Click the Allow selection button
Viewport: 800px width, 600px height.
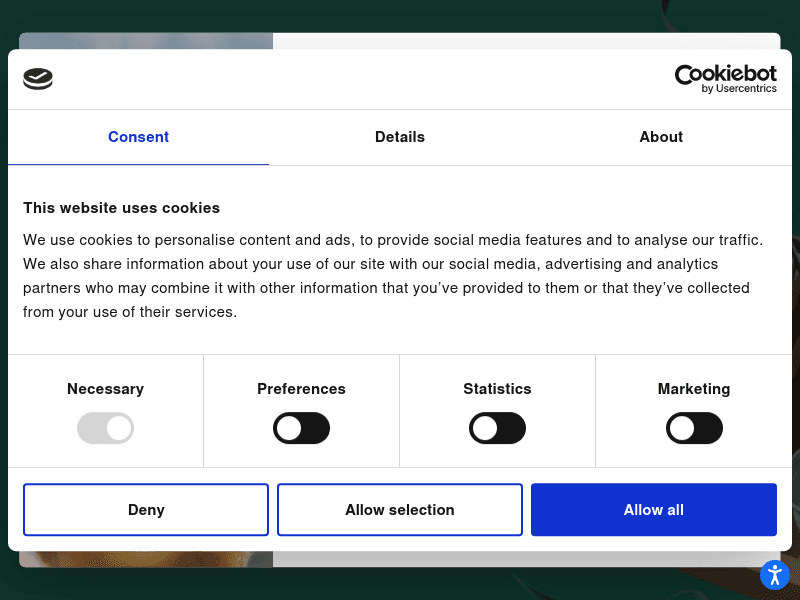click(400, 510)
